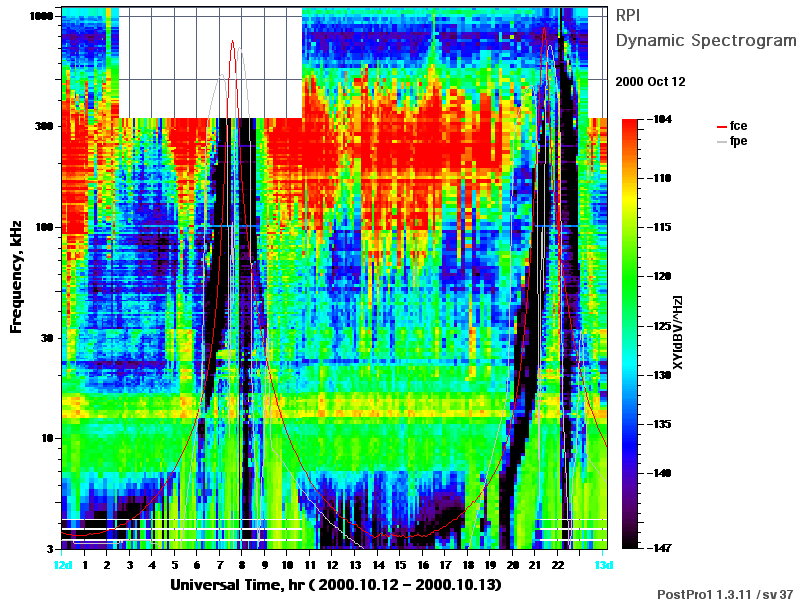Click the 13d end marker on time axis

point(604,565)
